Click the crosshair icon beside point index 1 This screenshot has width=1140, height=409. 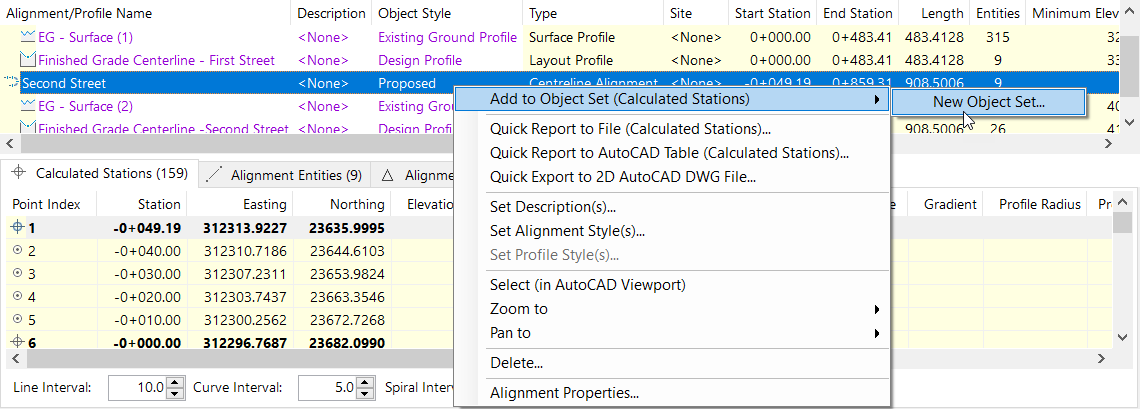click(x=17, y=227)
